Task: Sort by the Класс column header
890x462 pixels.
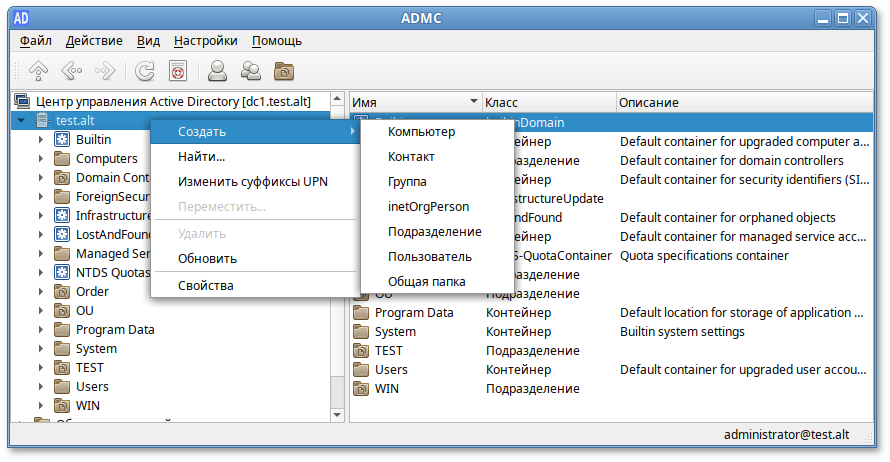Action: [x=549, y=102]
